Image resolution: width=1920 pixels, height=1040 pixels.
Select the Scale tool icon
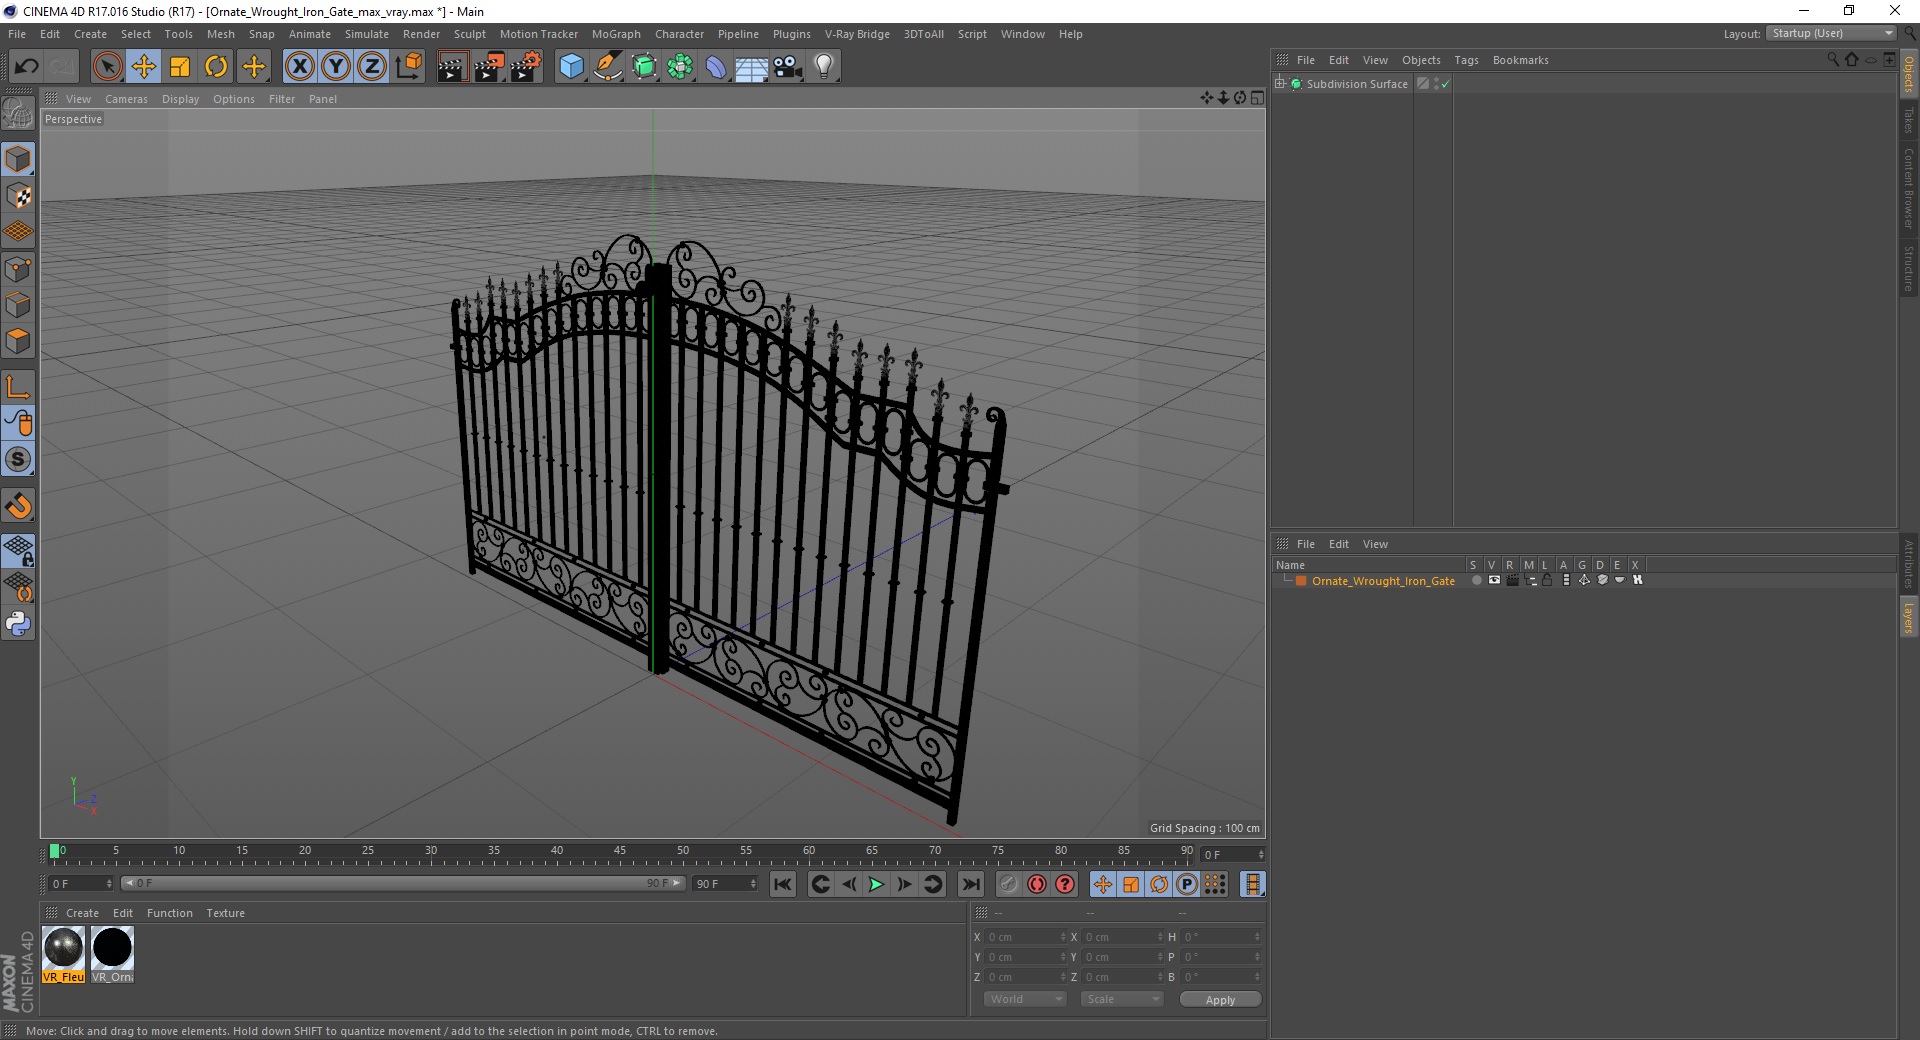point(180,67)
